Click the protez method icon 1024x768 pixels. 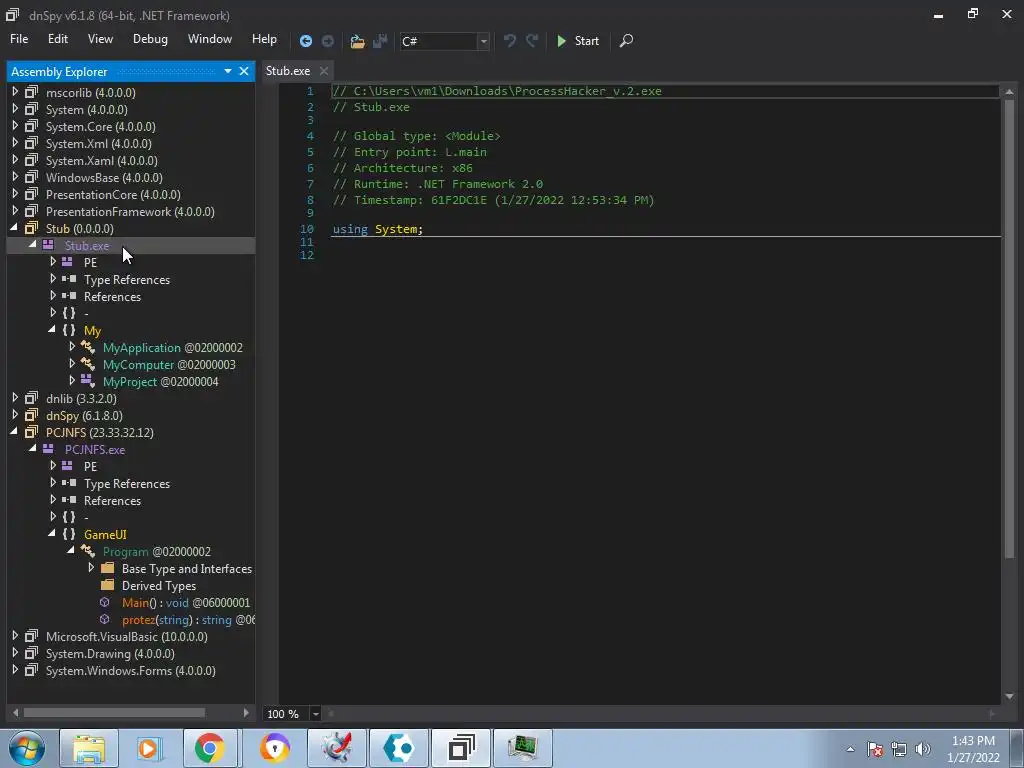point(104,619)
